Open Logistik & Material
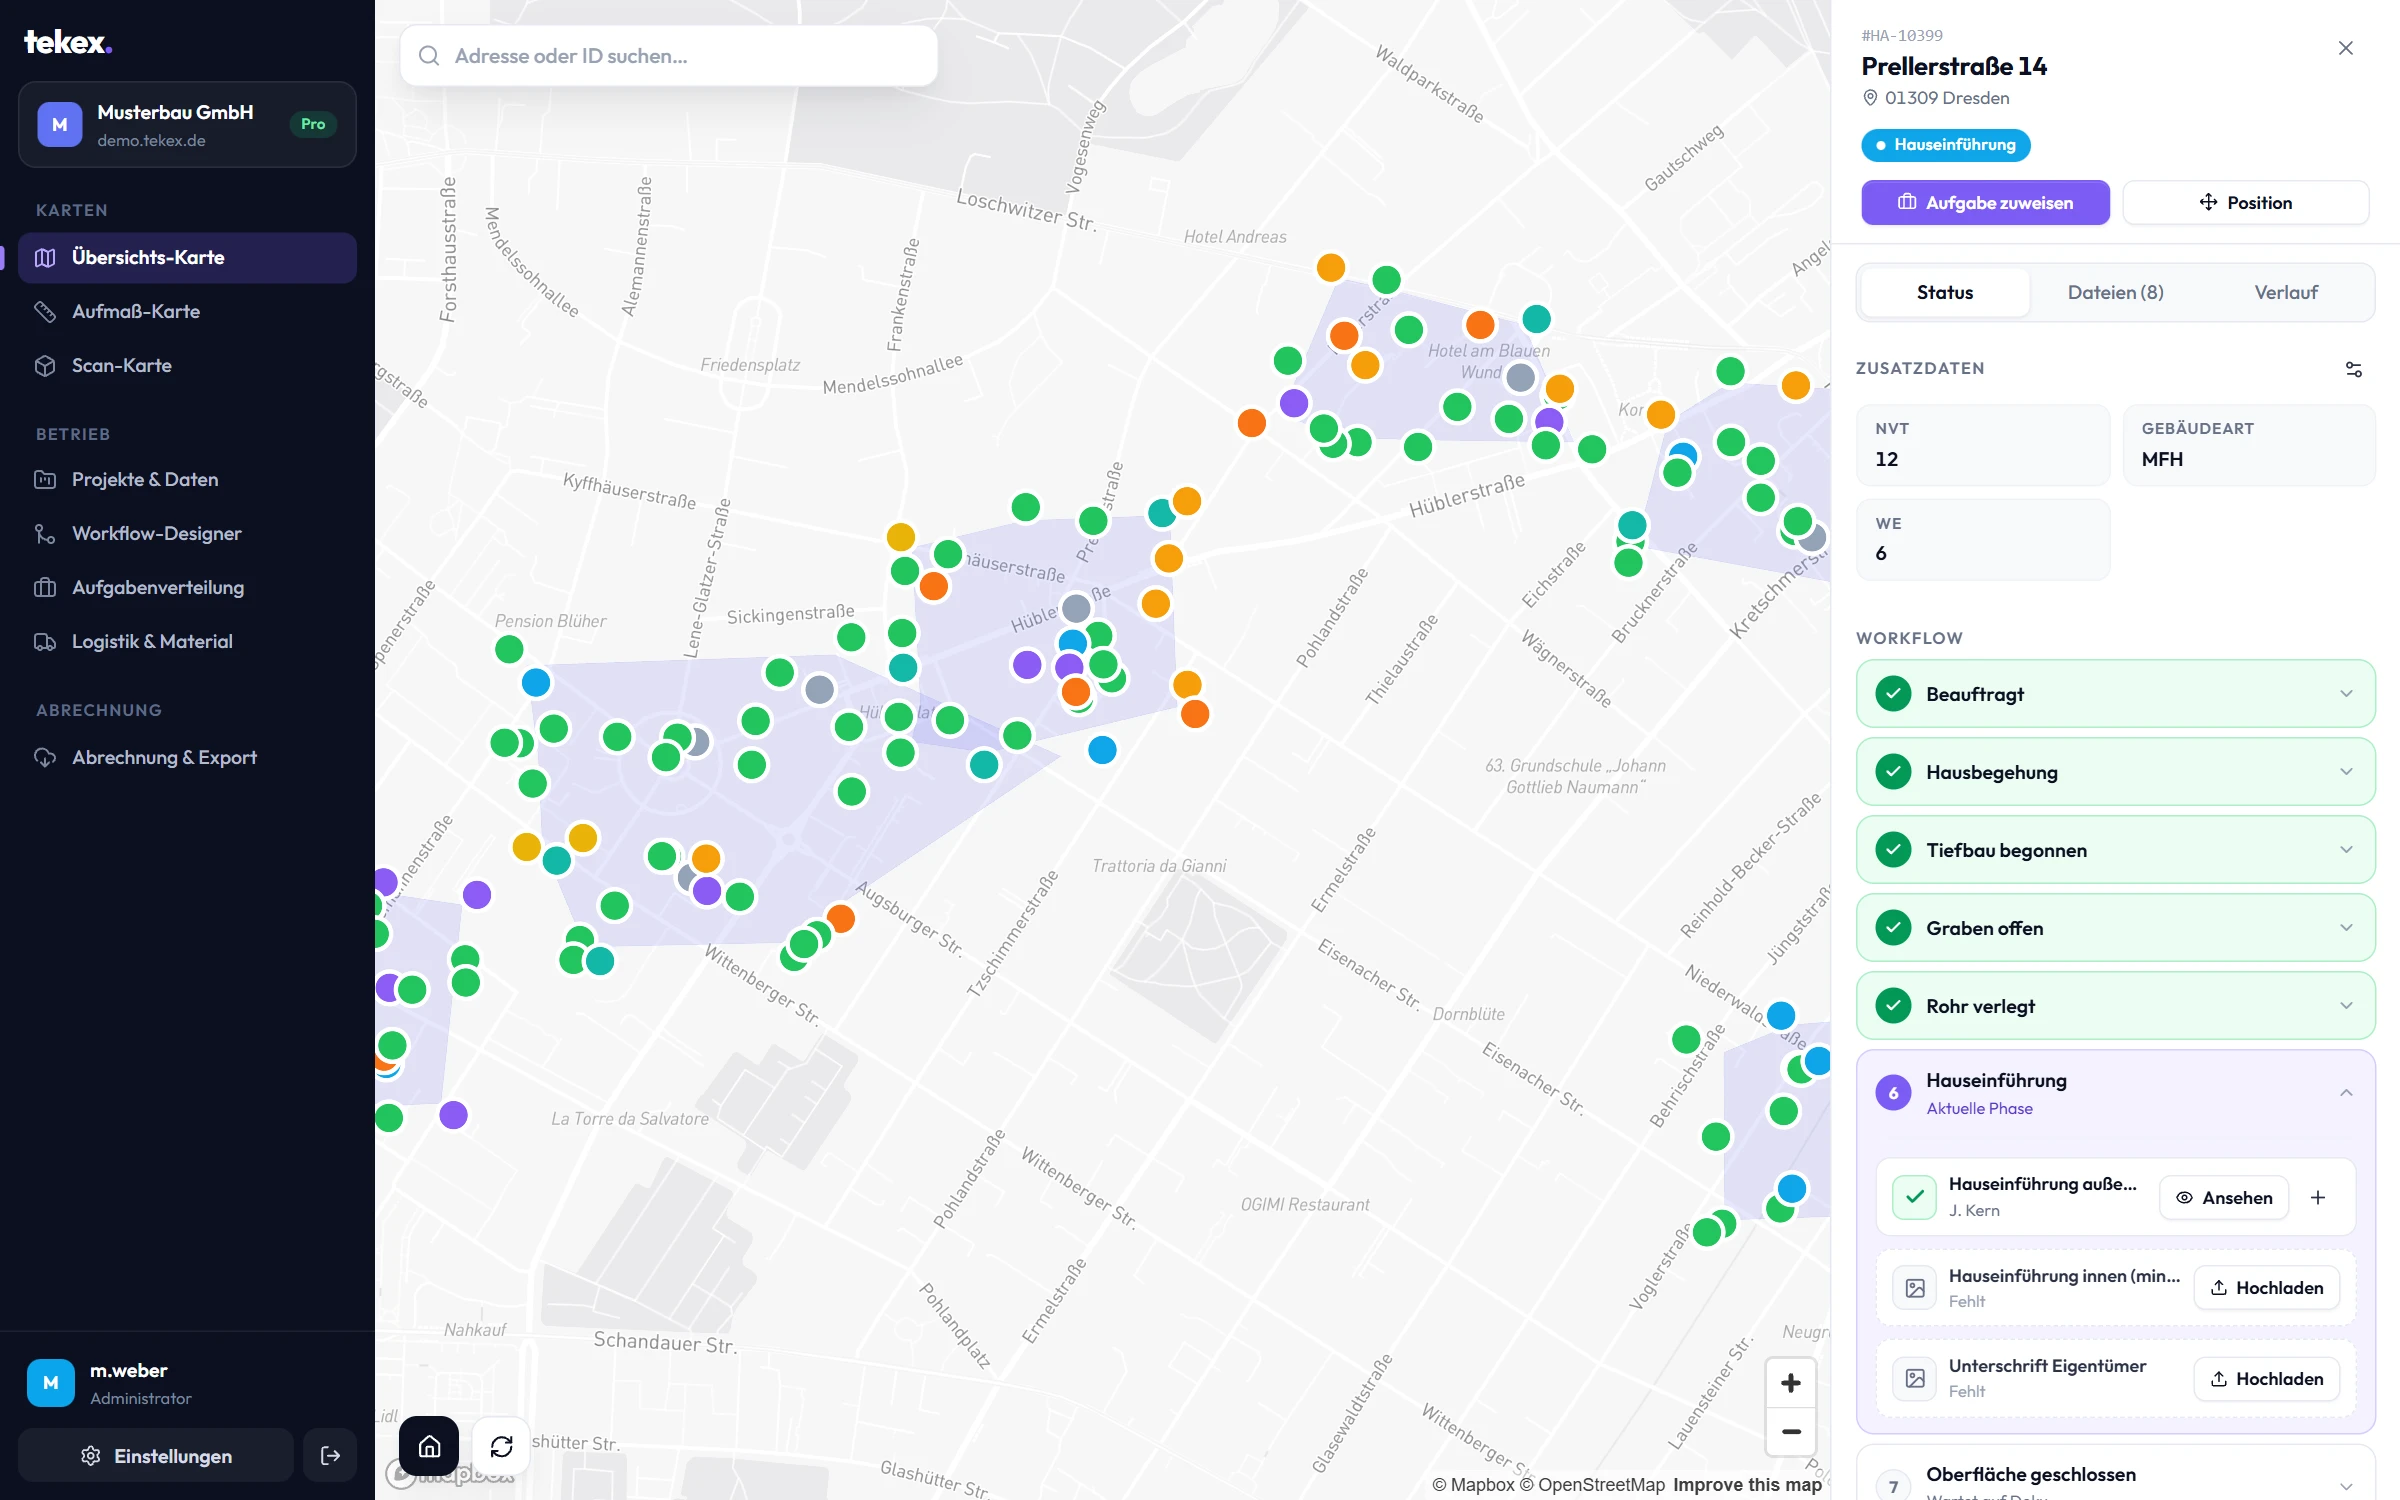2400x1500 pixels. 187,641
